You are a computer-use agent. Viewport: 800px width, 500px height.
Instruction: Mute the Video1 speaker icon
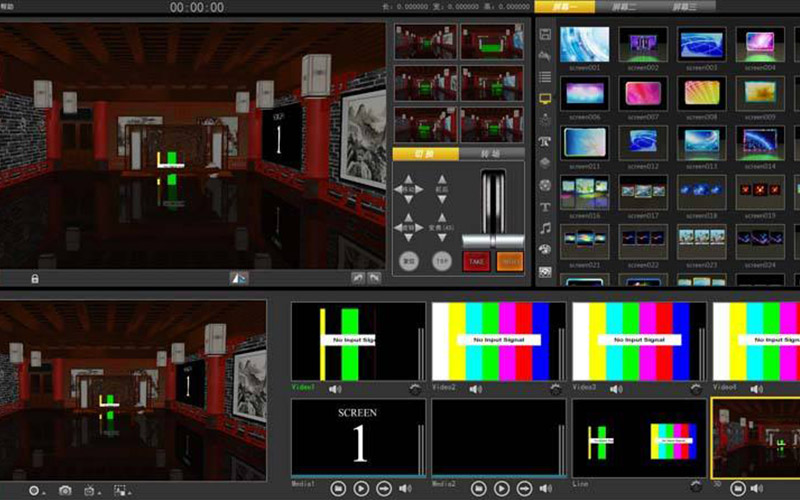335,388
